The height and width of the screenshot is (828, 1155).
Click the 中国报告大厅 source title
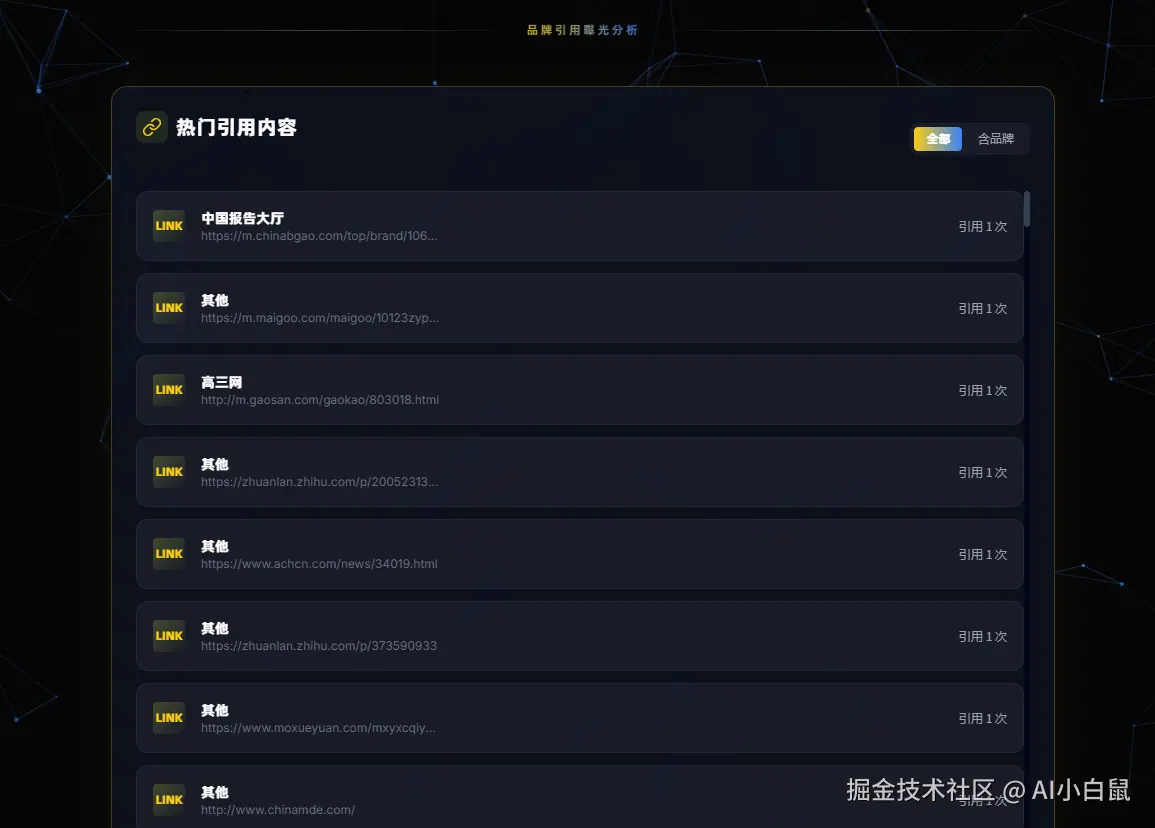242,218
